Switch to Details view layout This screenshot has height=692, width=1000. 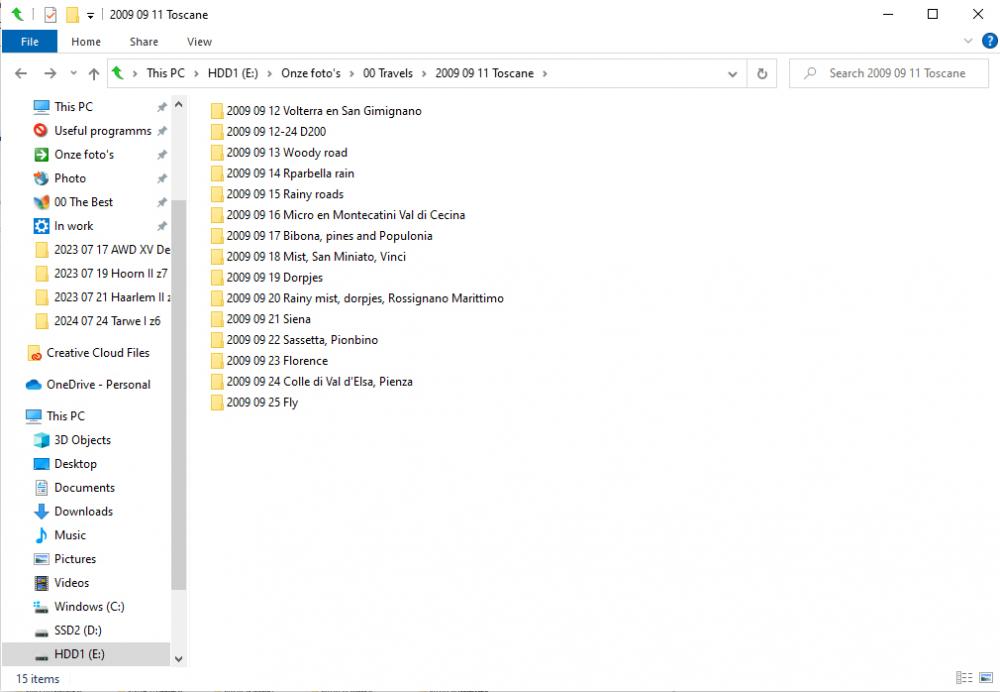coord(964,677)
